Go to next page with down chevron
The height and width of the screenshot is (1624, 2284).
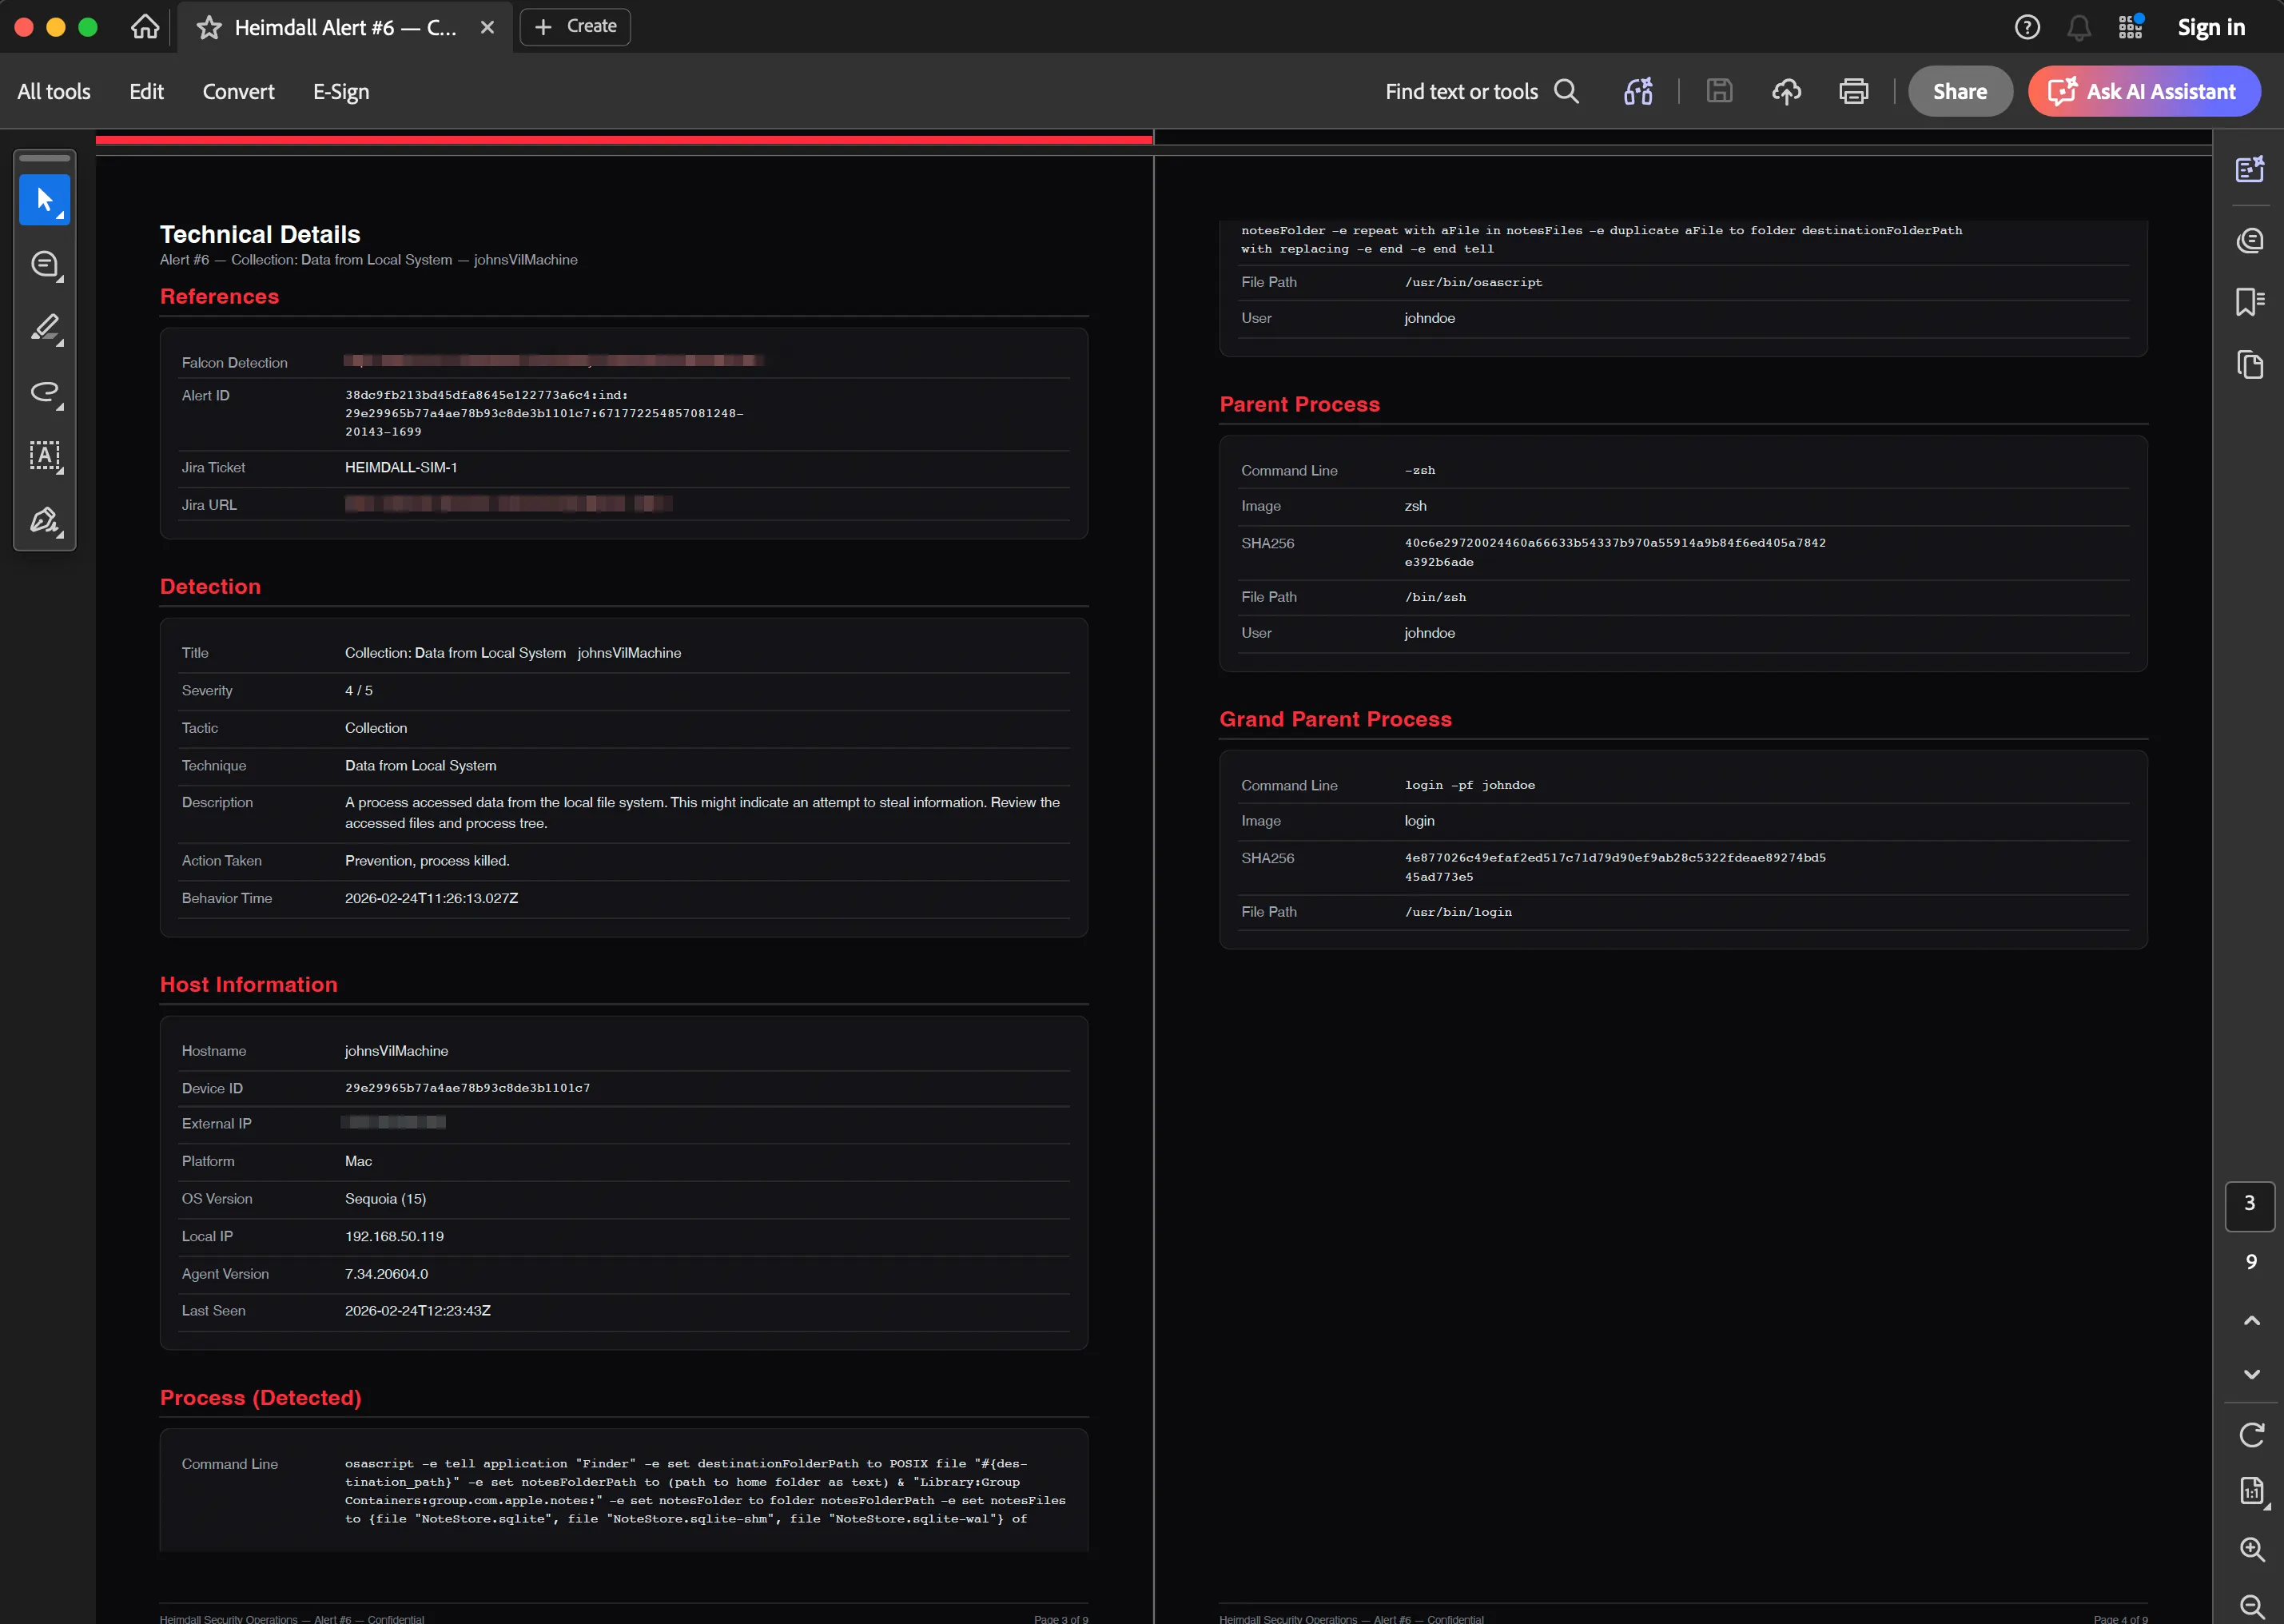click(2251, 1374)
